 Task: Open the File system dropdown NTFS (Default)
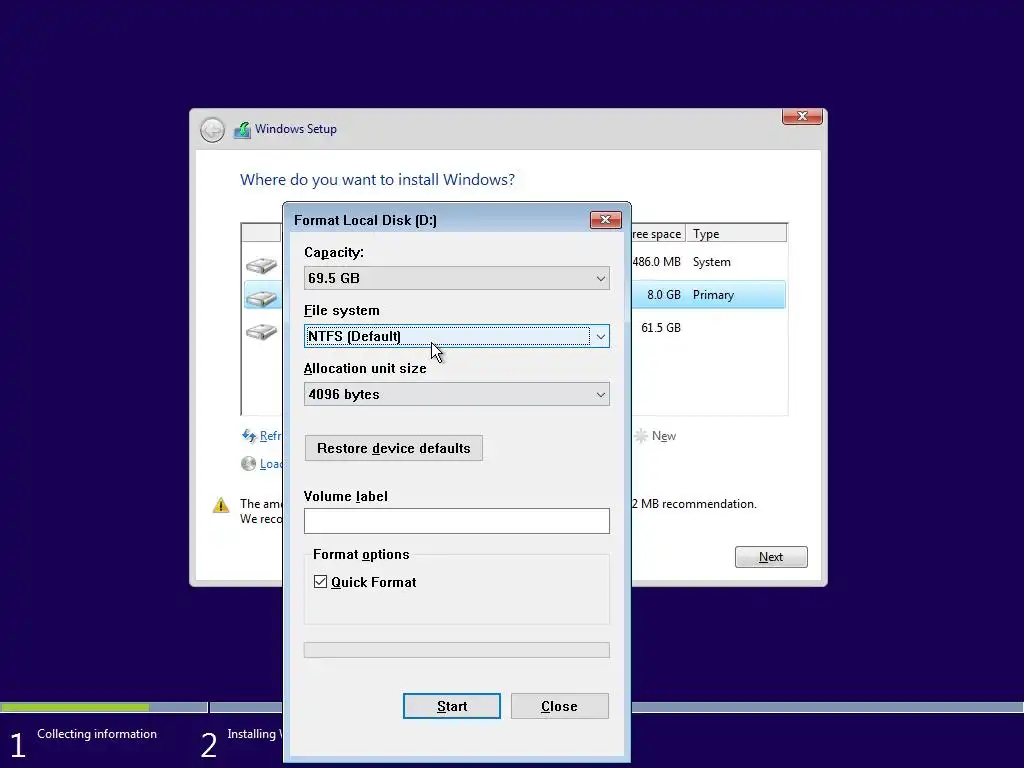click(x=456, y=336)
